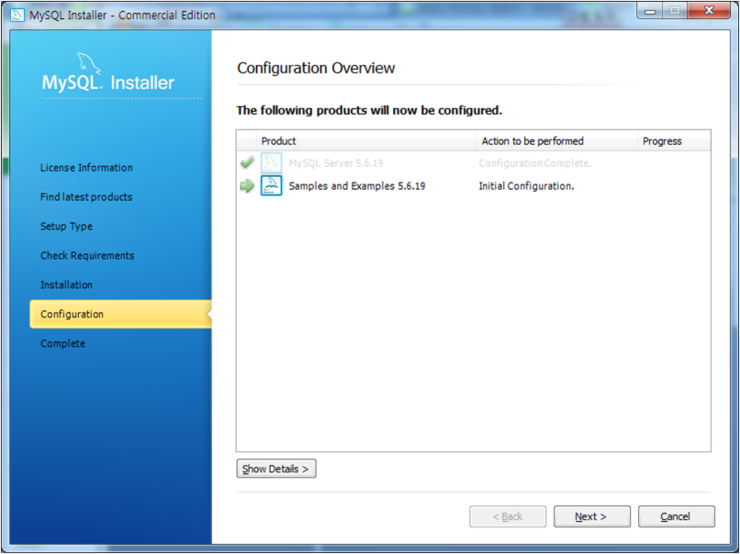This screenshot has width=740, height=554.
Task: Go to the next step with Next
Action: (592, 516)
